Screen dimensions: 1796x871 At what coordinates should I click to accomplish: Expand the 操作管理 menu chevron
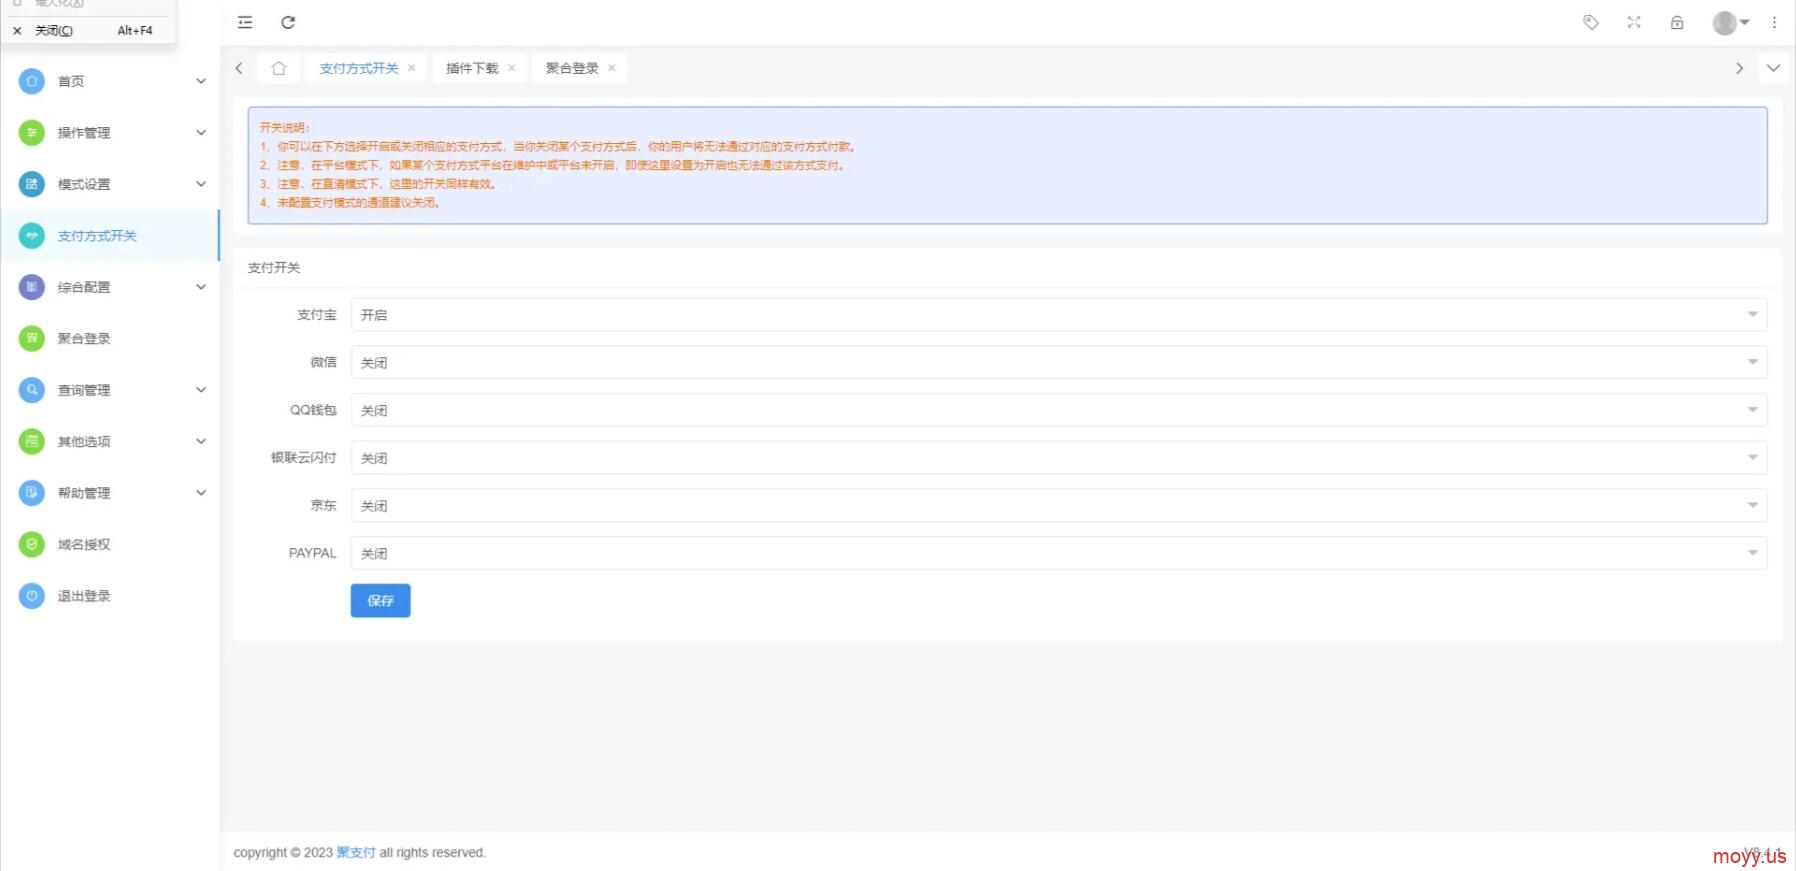pos(201,132)
